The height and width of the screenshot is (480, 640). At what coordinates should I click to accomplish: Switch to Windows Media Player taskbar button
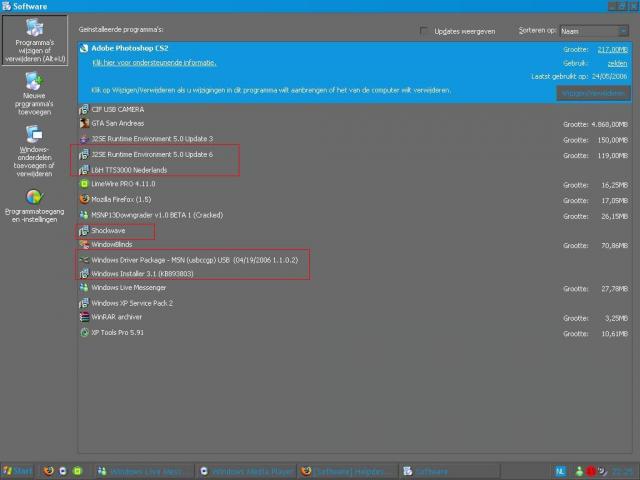click(247, 471)
